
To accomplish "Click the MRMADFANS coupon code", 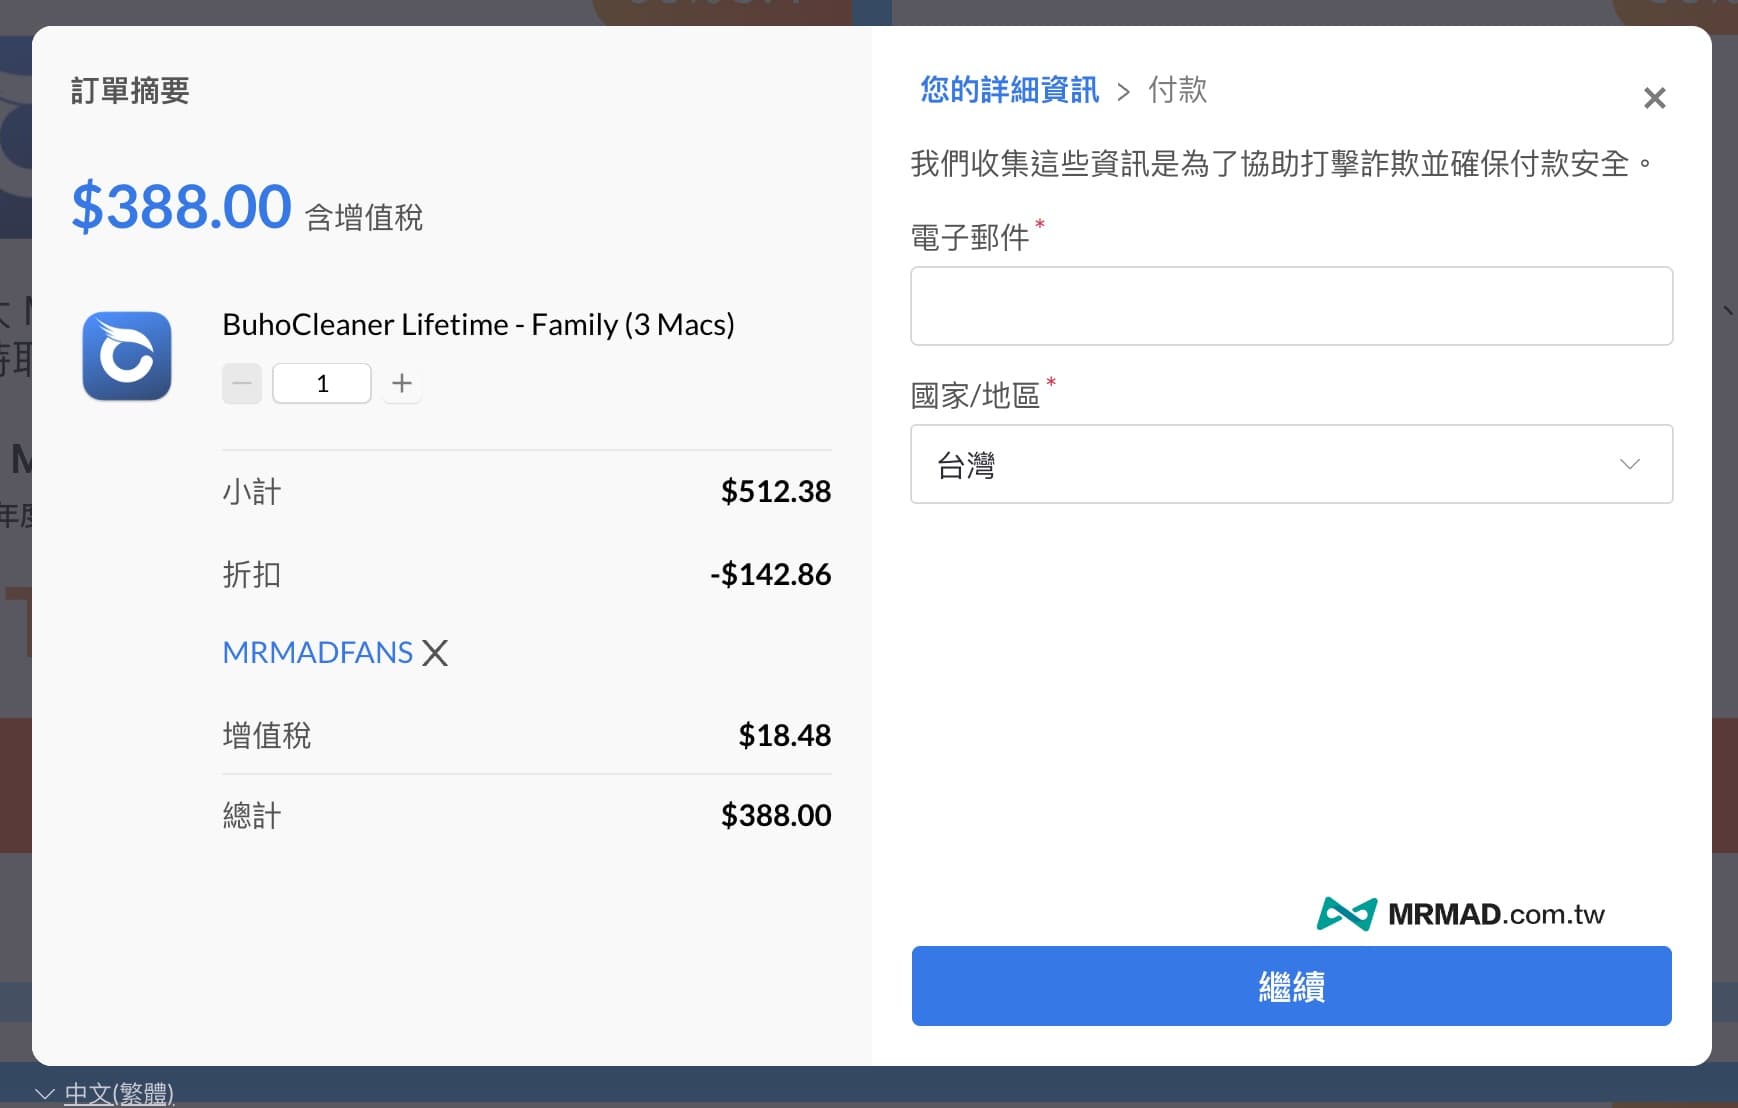I will [x=317, y=652].
